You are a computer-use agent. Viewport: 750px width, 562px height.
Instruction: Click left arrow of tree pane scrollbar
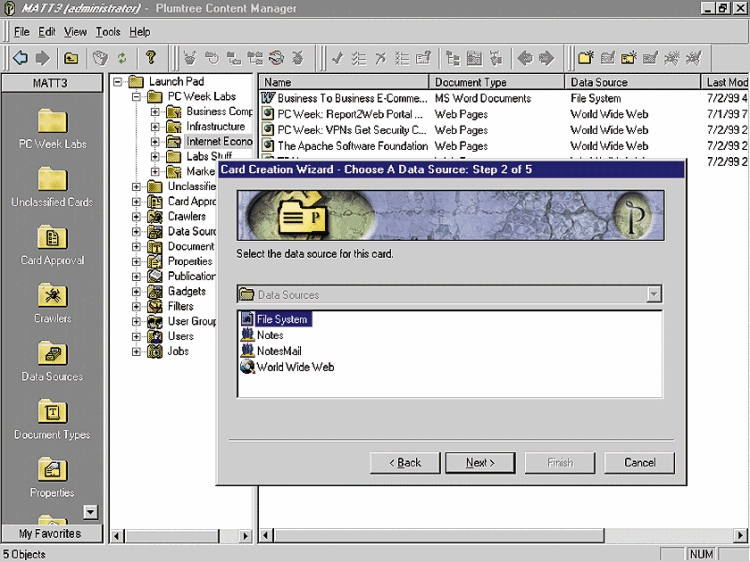(117, 536)
